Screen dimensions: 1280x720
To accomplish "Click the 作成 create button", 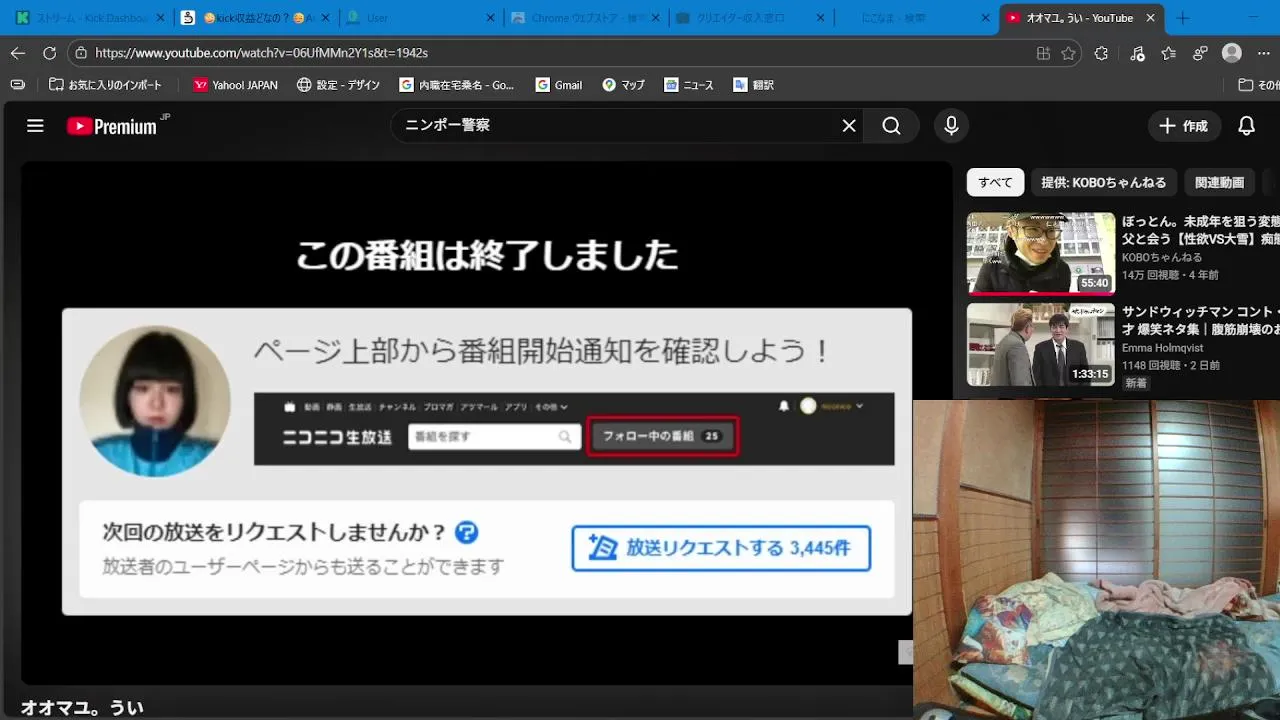I will pyautogui.click(x=1184, y=126).
